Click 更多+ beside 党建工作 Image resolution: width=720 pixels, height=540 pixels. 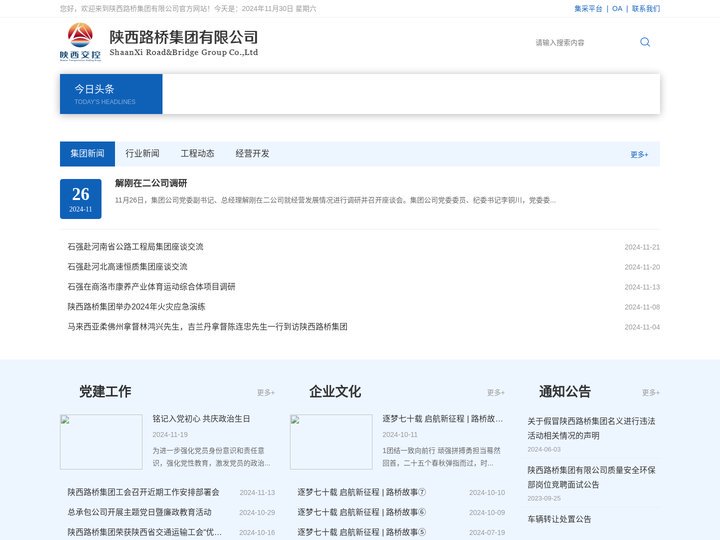click(x=266, y=393)
